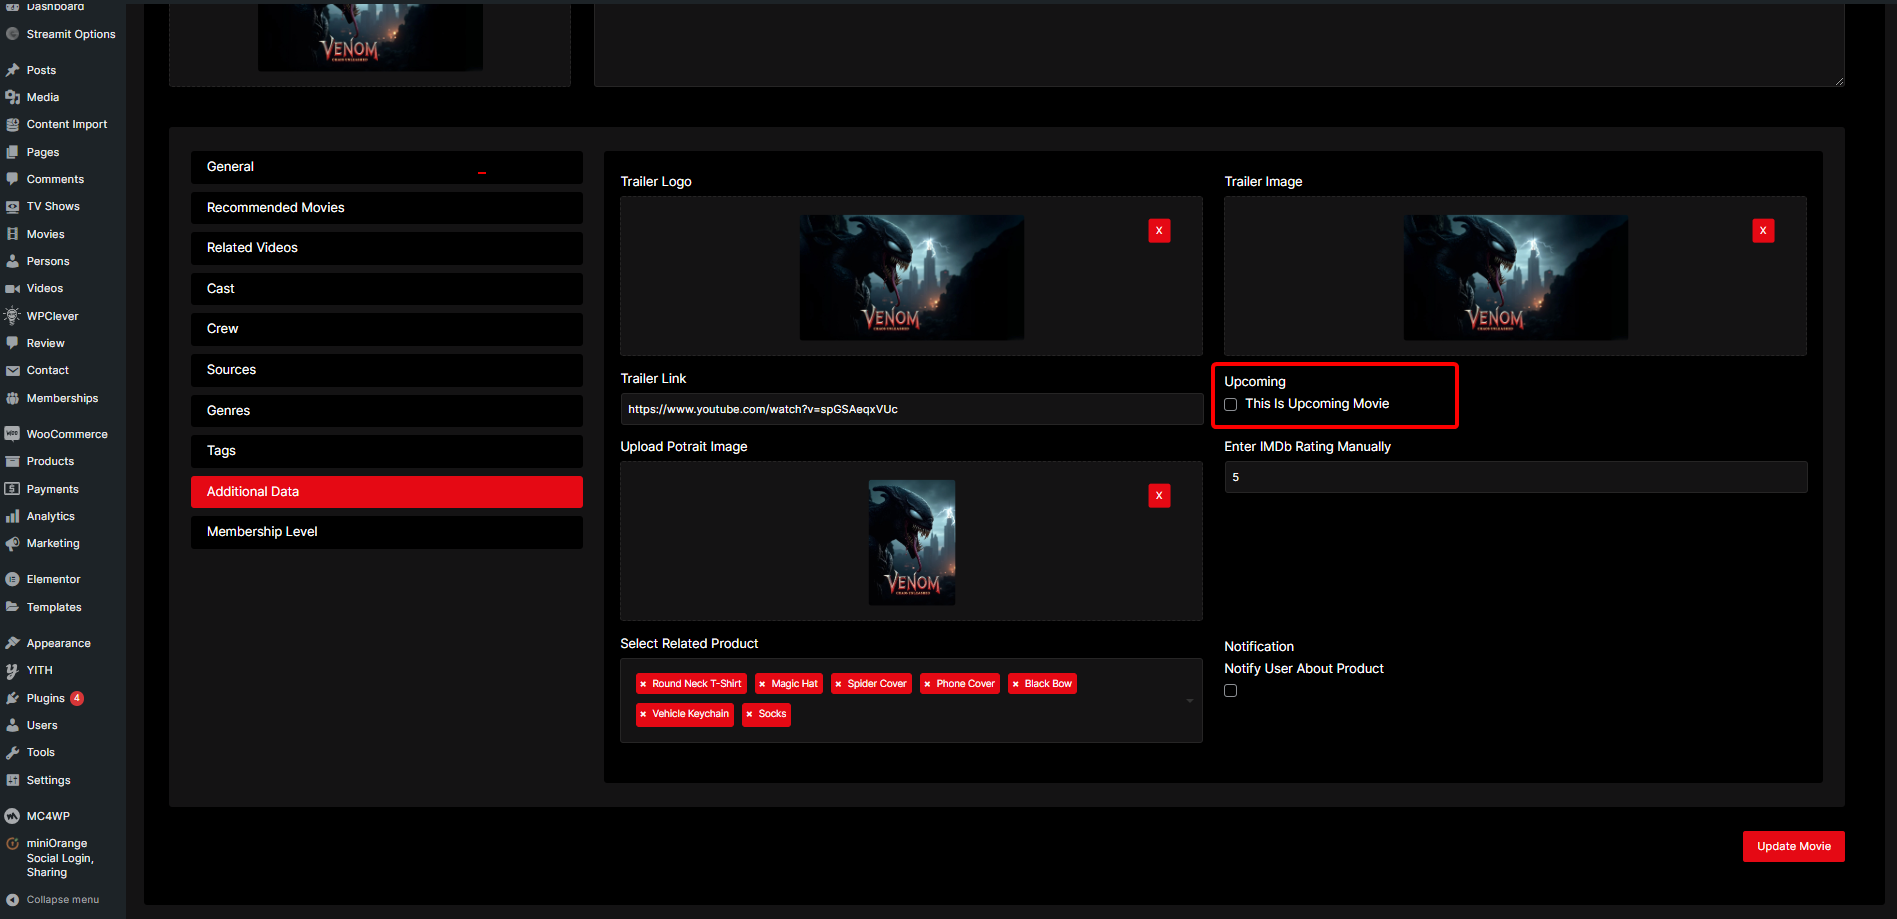The width and height of the screenshot is (1897, 919).
Task: Open the YITH icon
Action: point(12,670)
